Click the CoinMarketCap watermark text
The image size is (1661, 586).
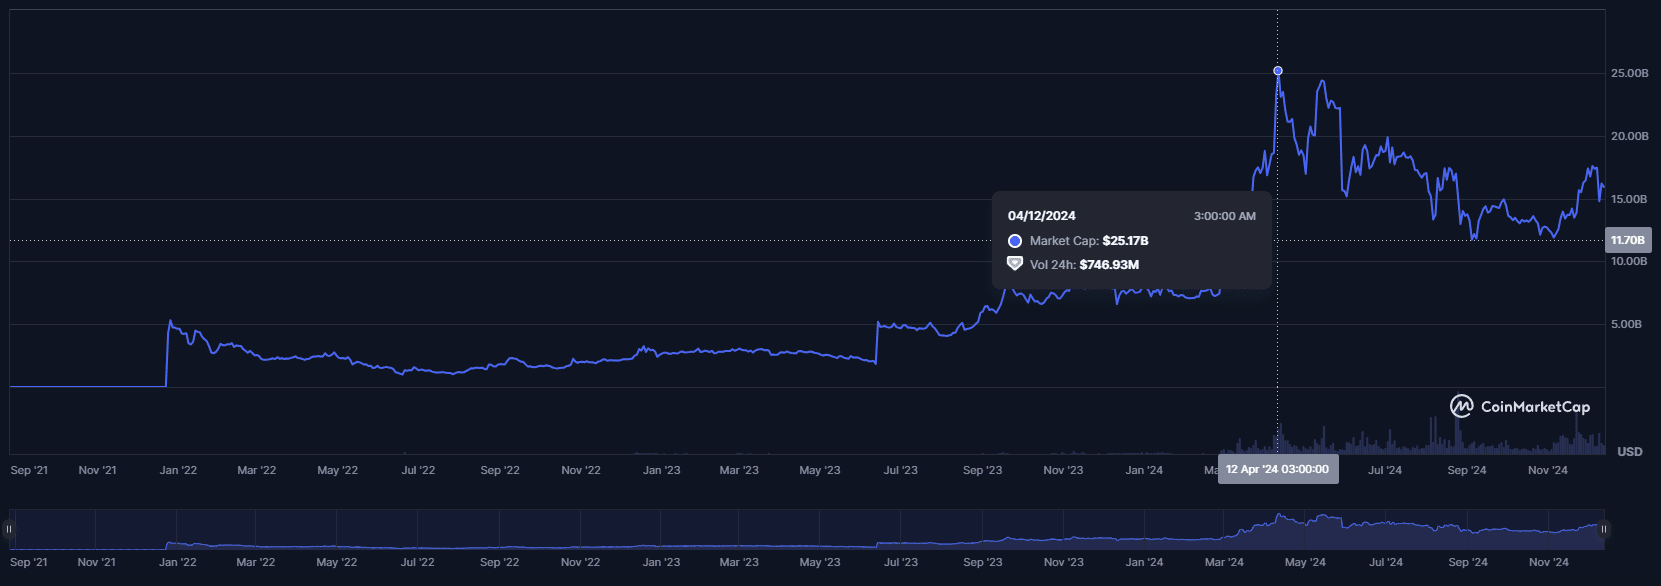coord(1534,407)
